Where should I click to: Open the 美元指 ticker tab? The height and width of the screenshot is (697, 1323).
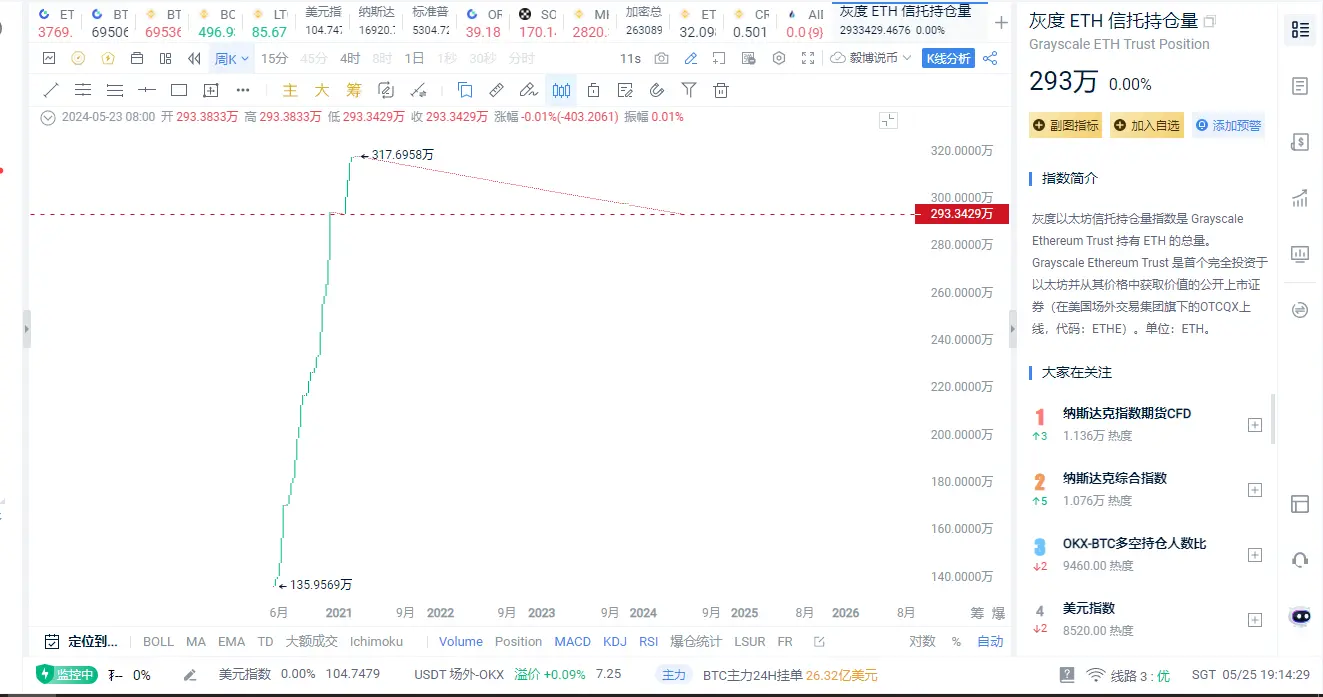point(323,21)
